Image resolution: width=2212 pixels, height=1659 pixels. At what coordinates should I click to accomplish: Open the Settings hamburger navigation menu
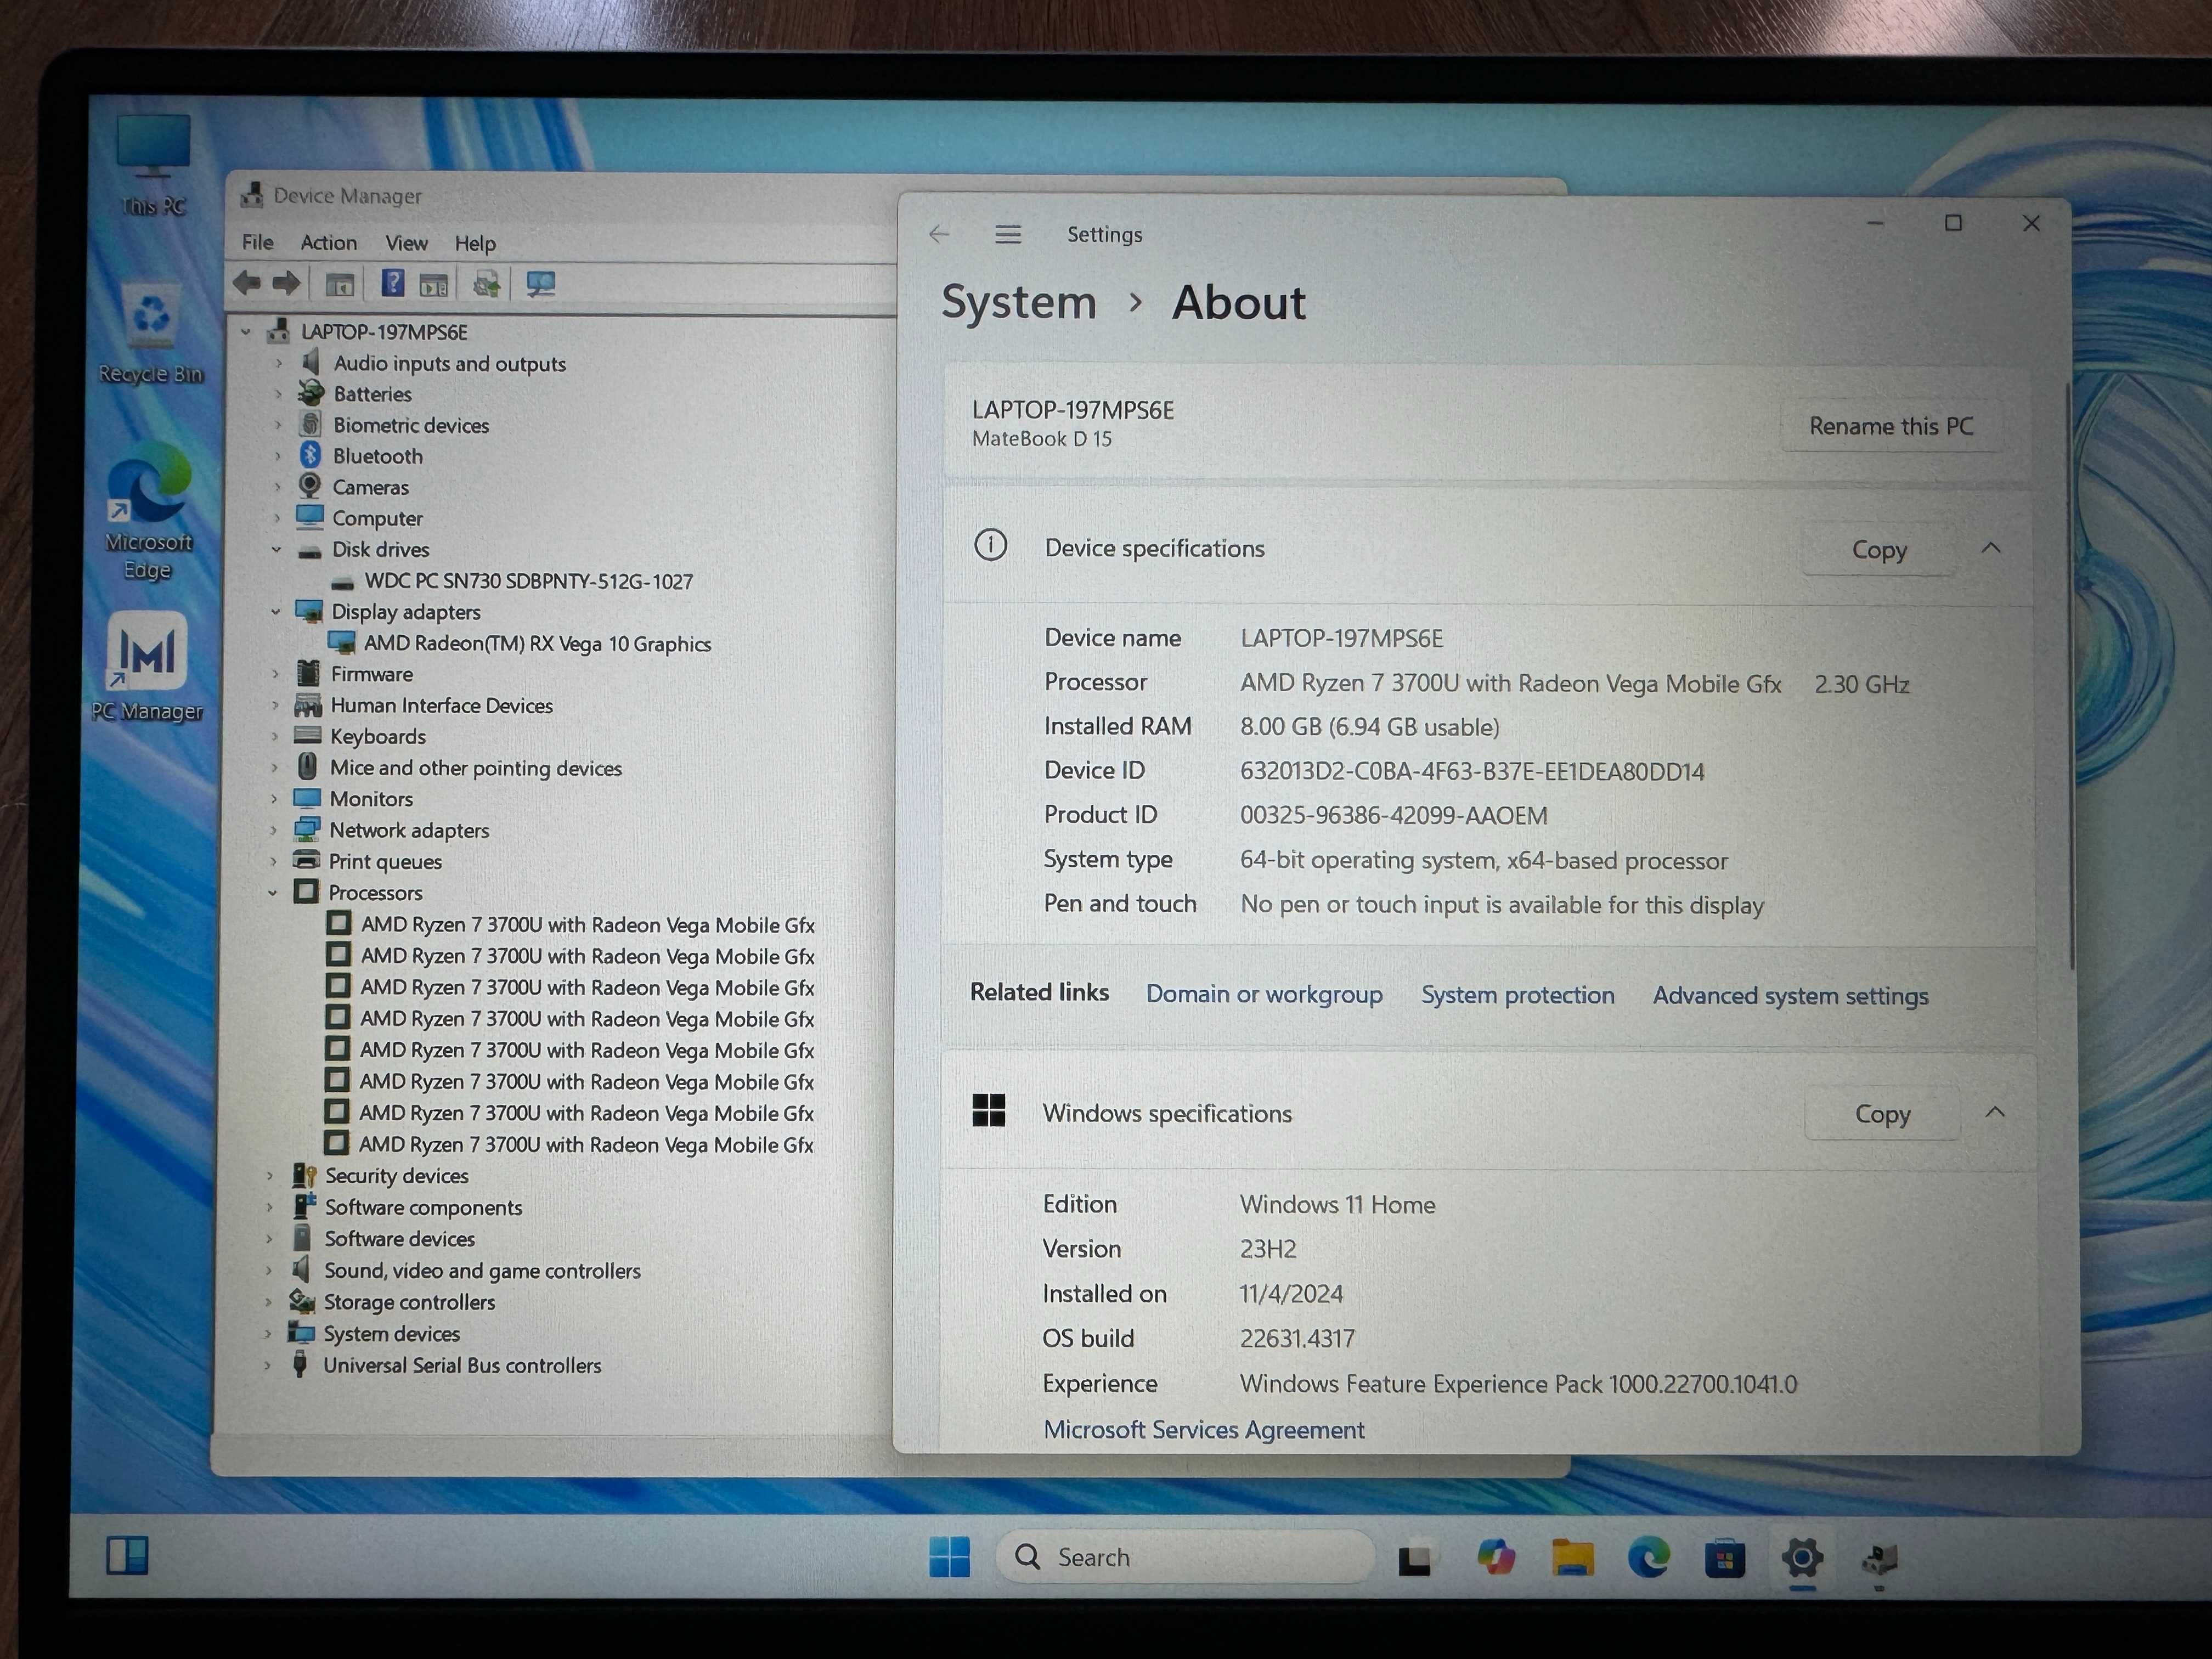pyautogui.click(x=1008, y=234)
